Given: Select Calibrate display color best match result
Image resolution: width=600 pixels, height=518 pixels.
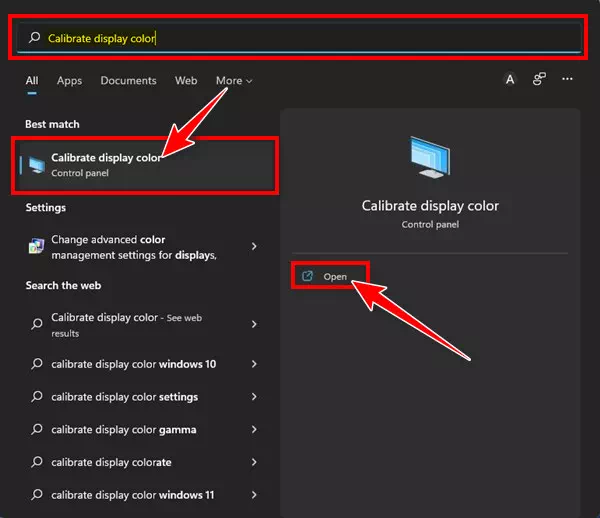Looking at the screenshot, I should 146,165.
